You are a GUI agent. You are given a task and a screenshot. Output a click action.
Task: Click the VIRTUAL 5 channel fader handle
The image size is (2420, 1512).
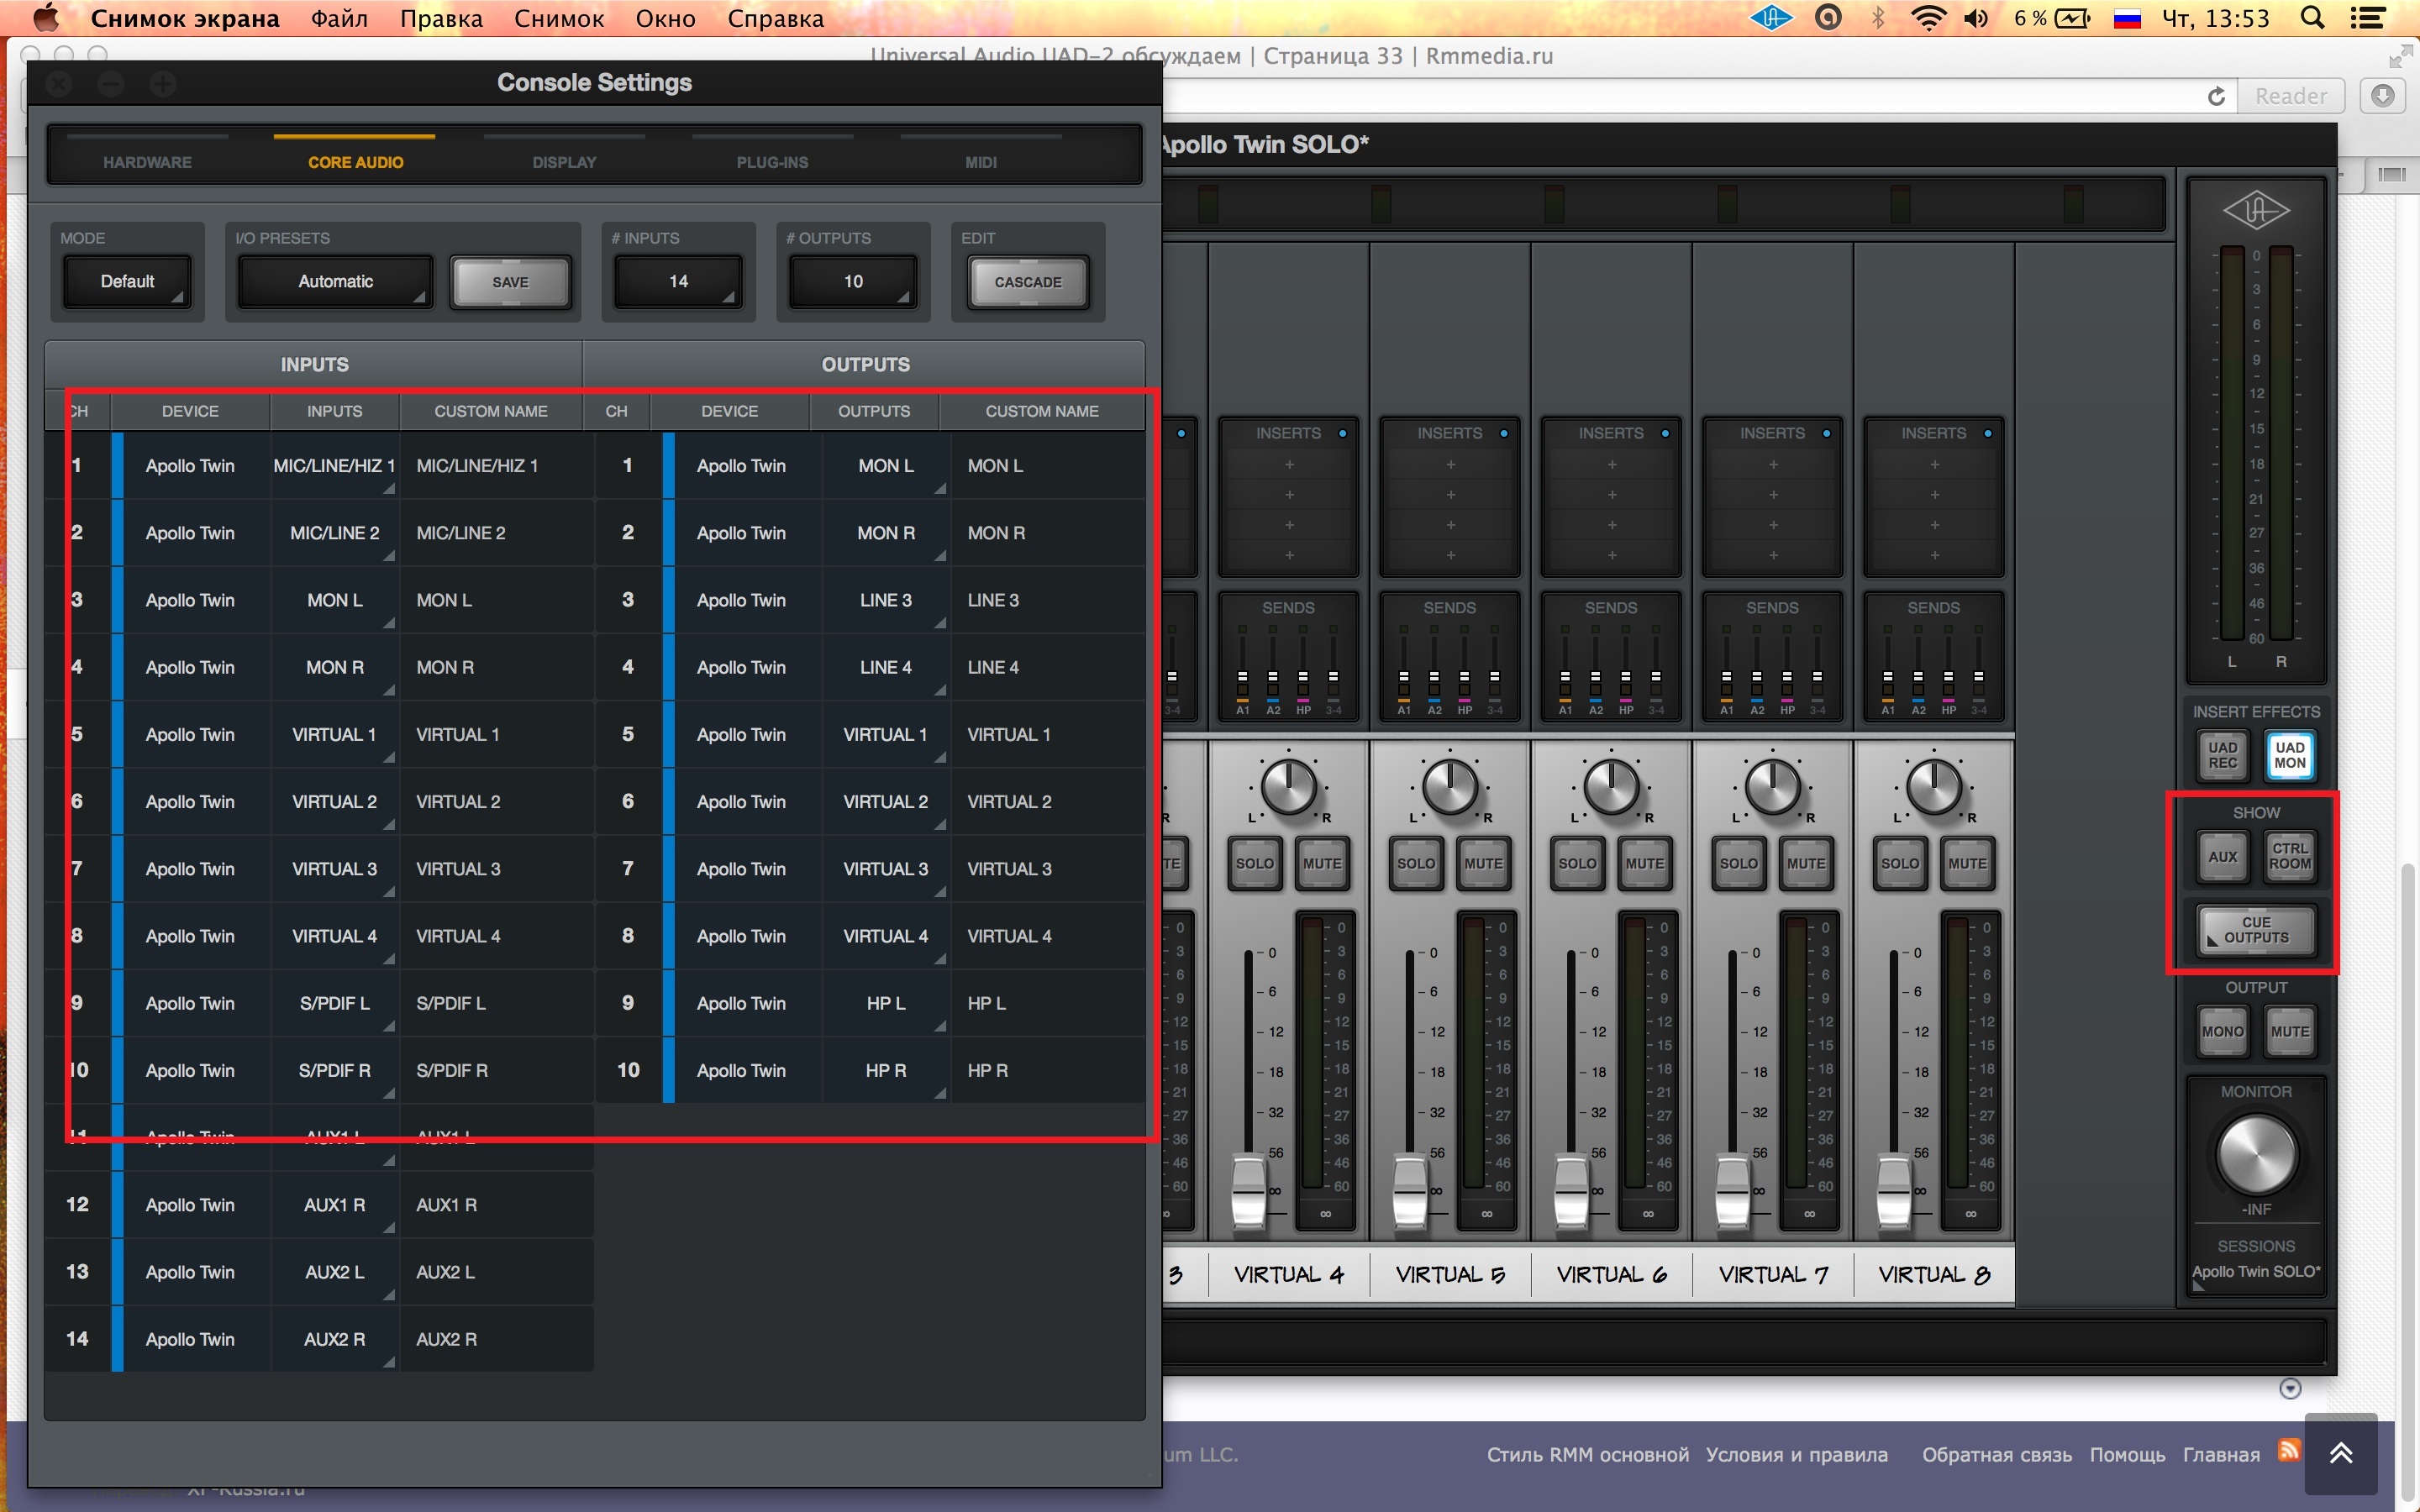(1410, 1190)
